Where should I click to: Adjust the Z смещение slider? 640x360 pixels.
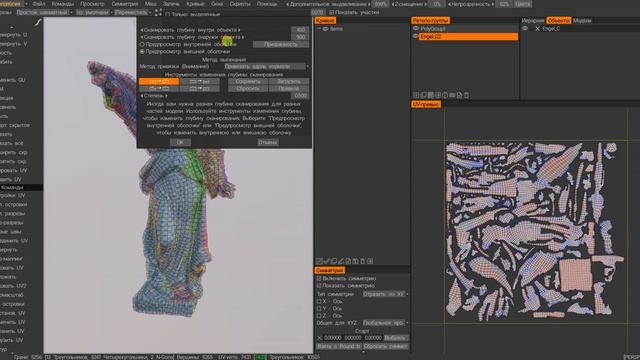coord(409,4)
